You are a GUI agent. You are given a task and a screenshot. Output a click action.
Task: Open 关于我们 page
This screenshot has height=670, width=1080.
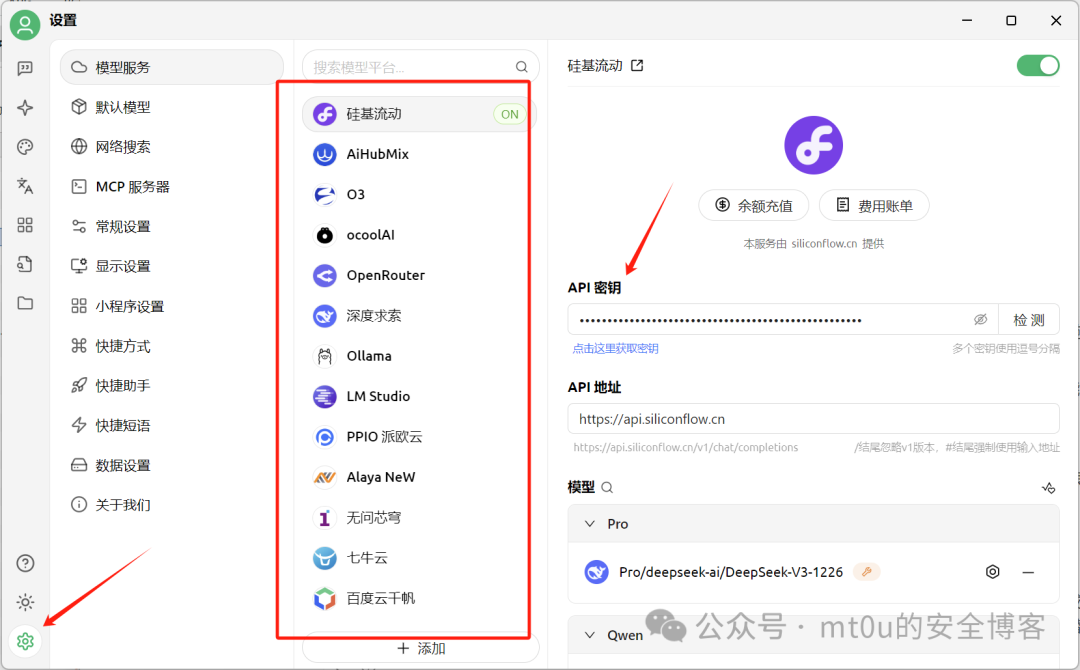point(172,505)
